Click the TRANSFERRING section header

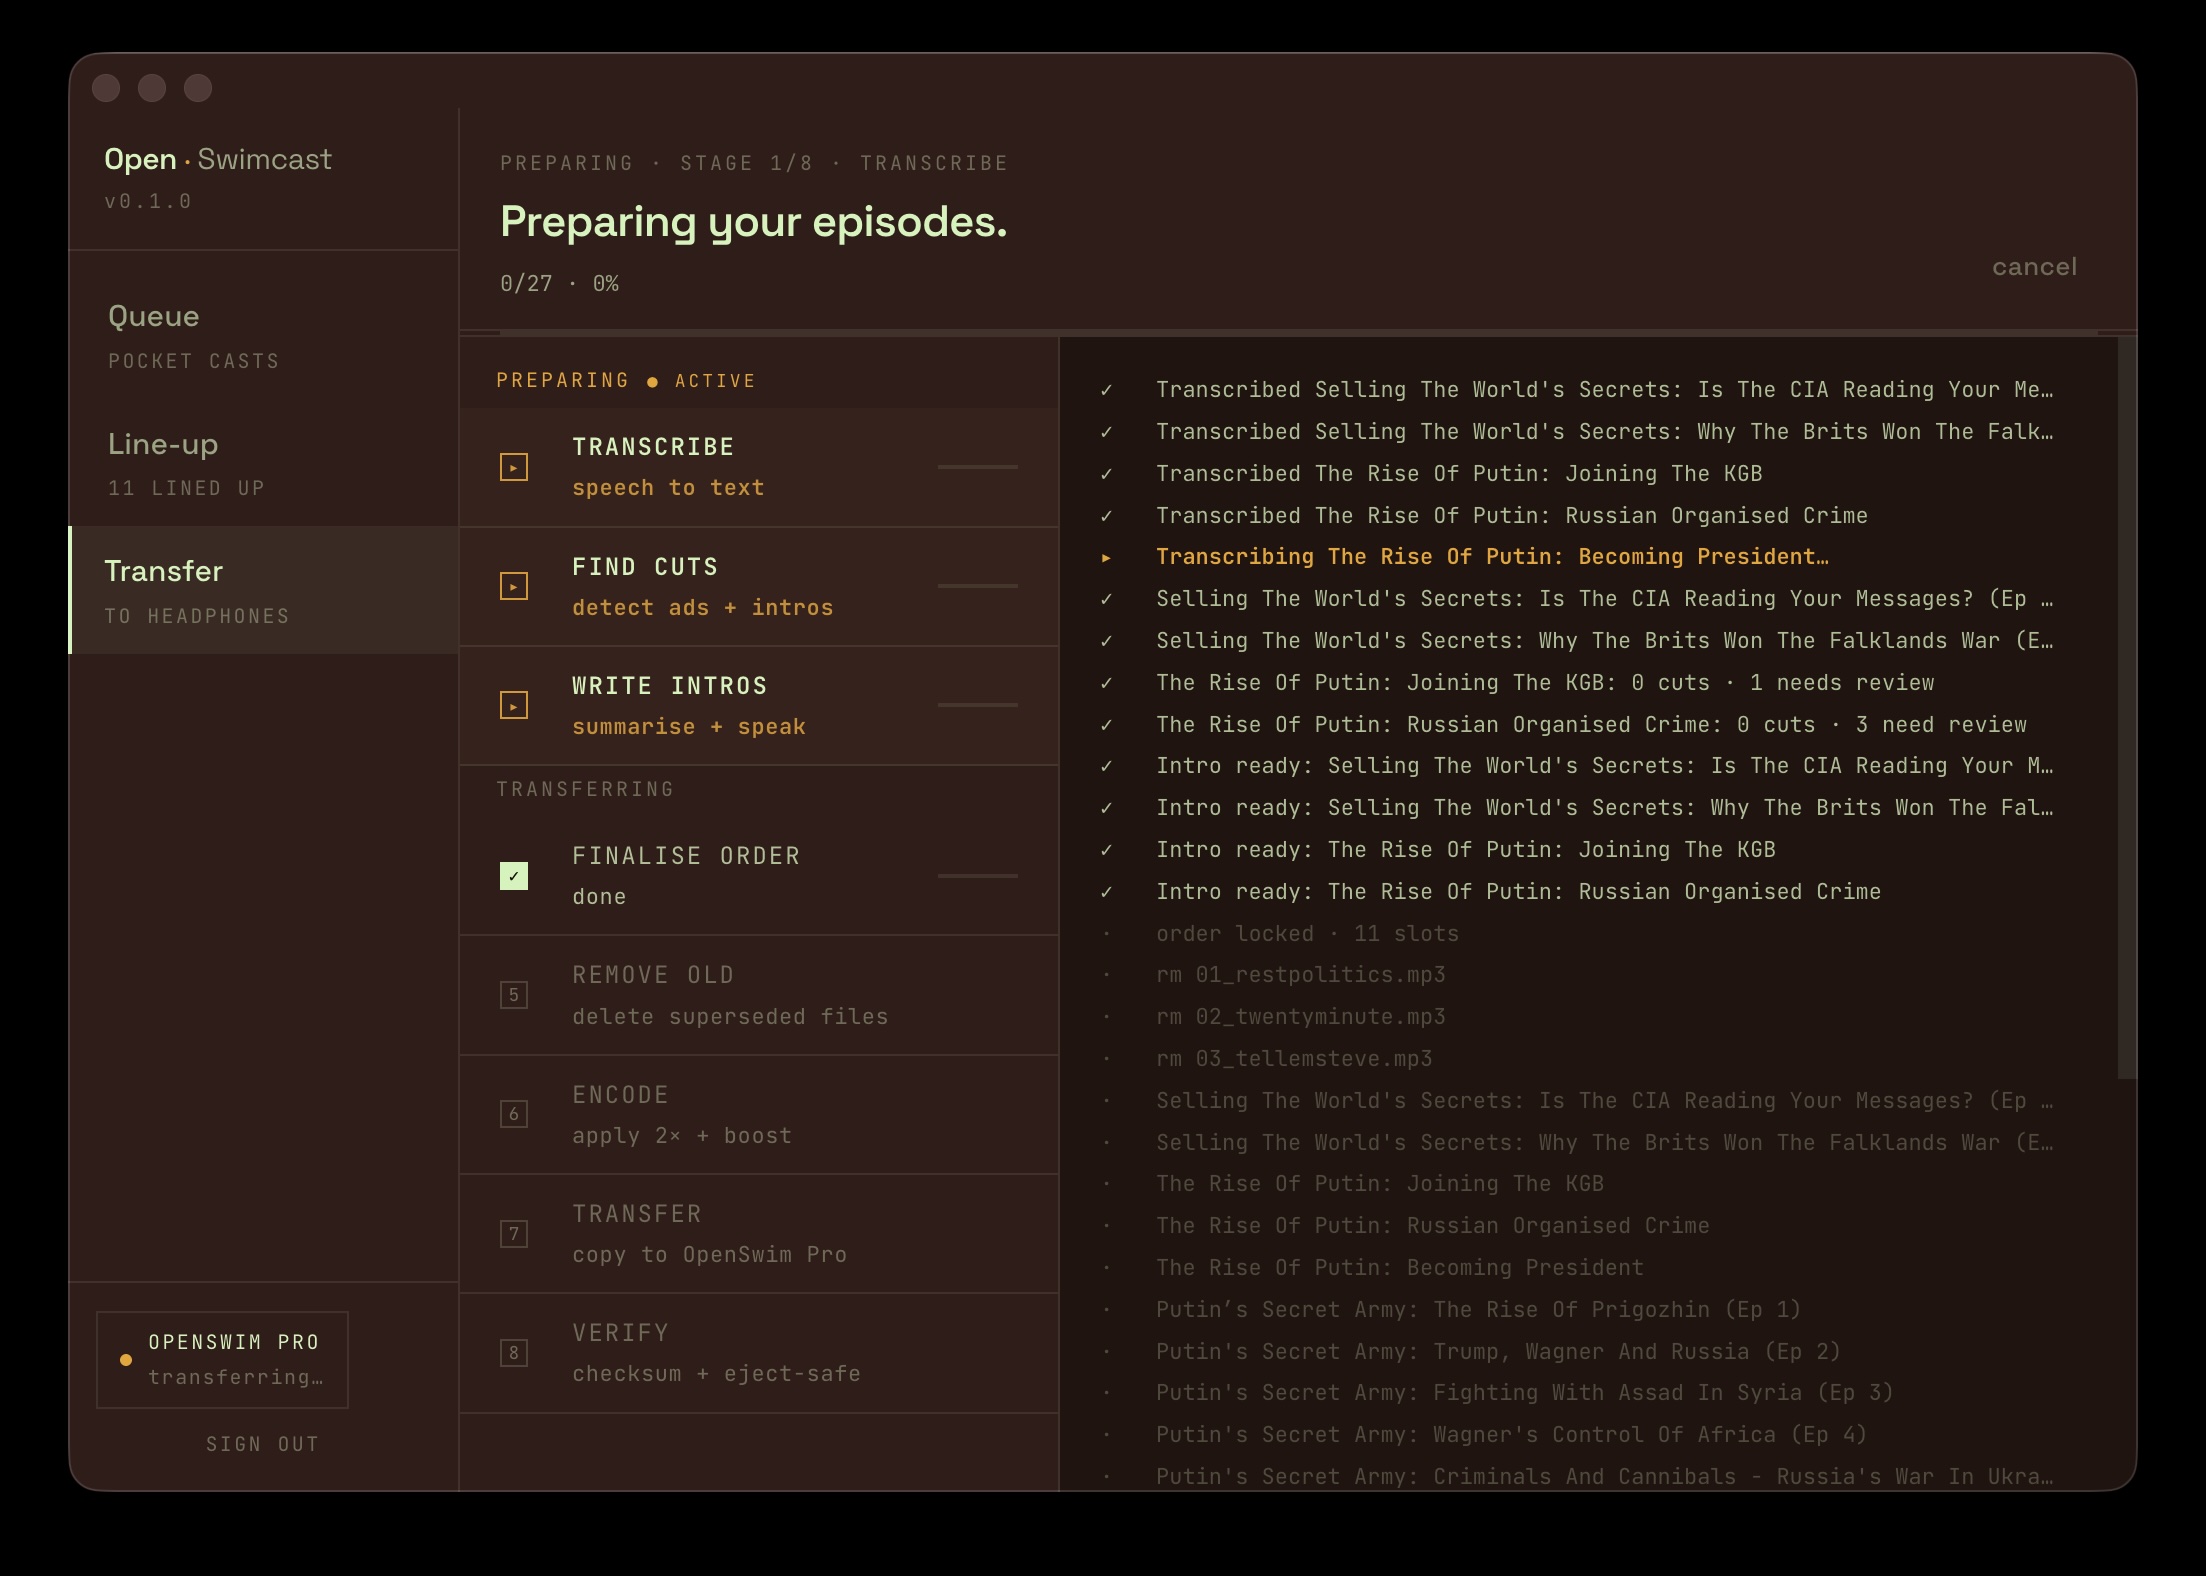pyautogui.click(x=585, y=789)
